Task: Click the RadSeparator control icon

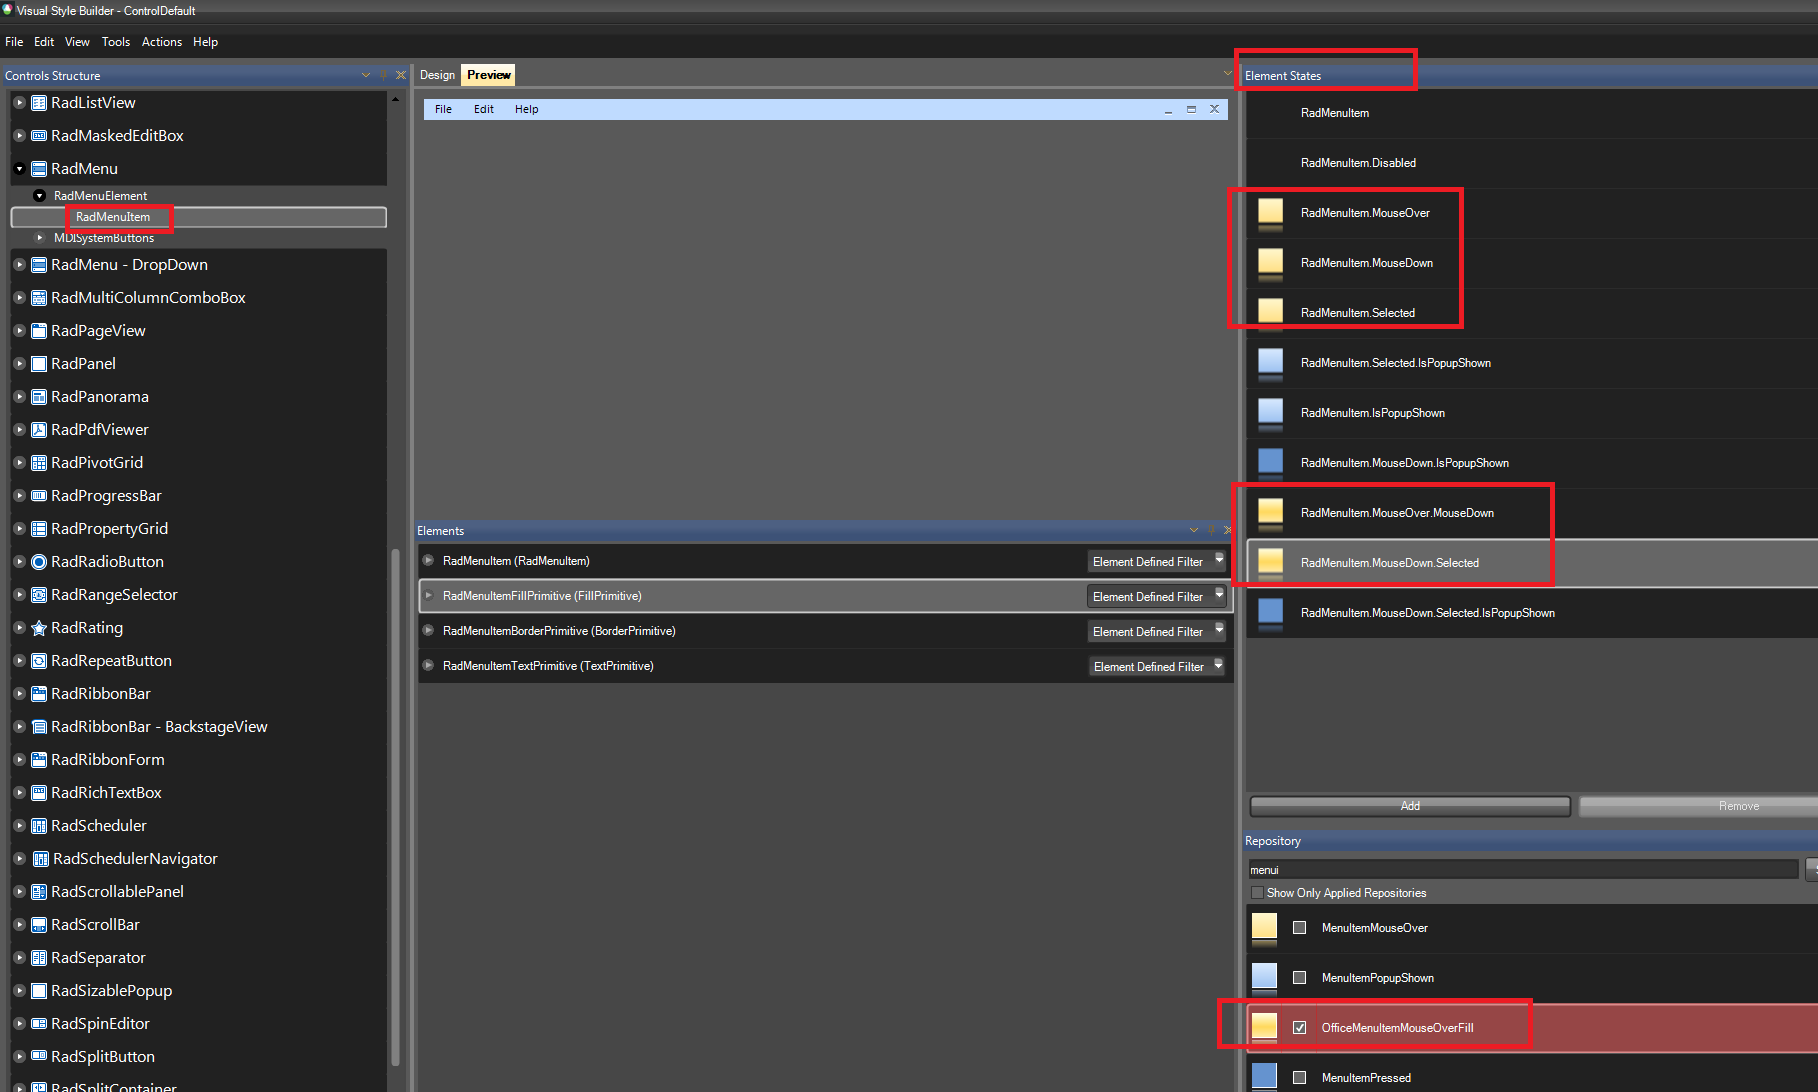Action: (39, 958)
